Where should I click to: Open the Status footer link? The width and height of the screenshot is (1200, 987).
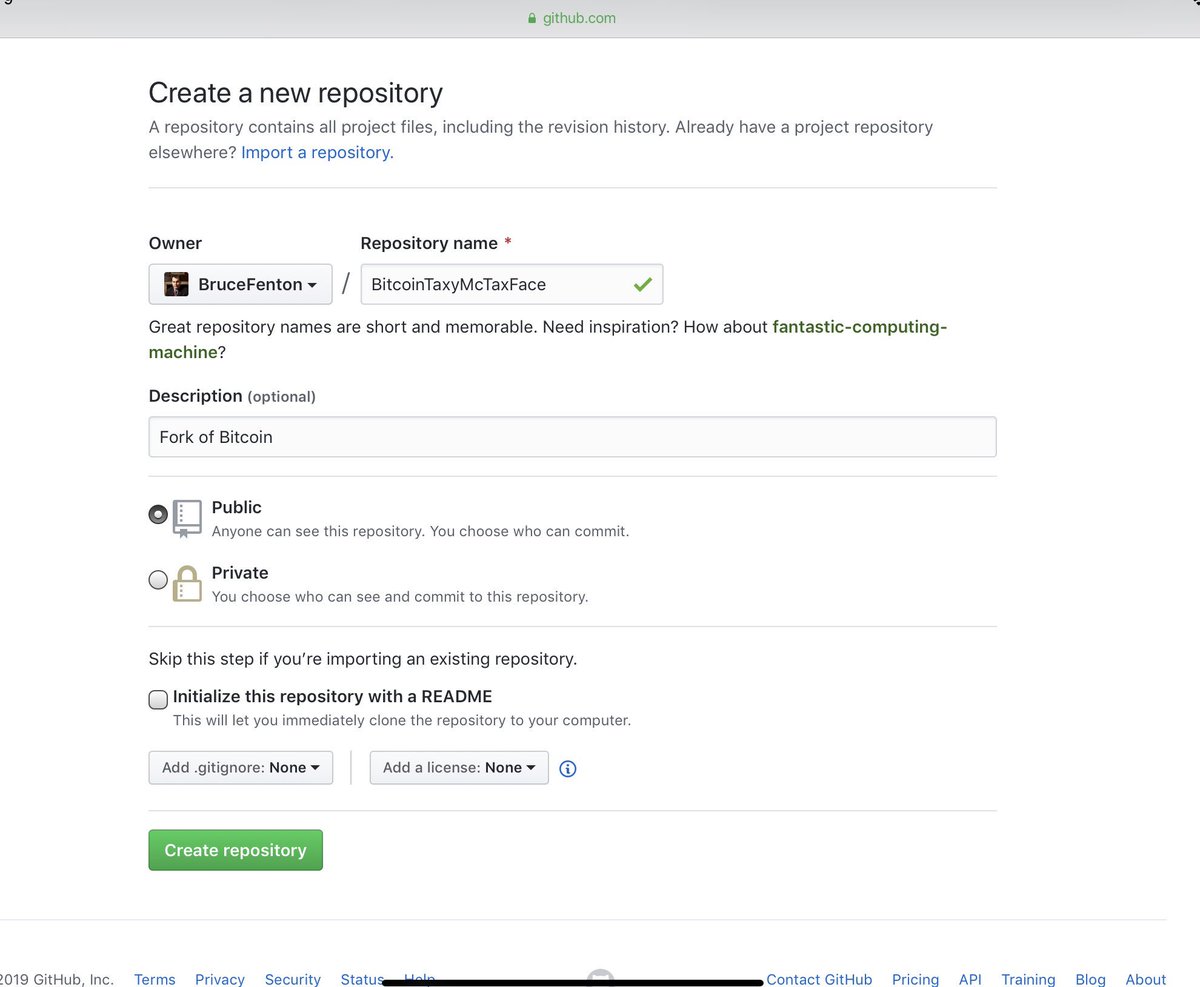(x=362, y=979)
